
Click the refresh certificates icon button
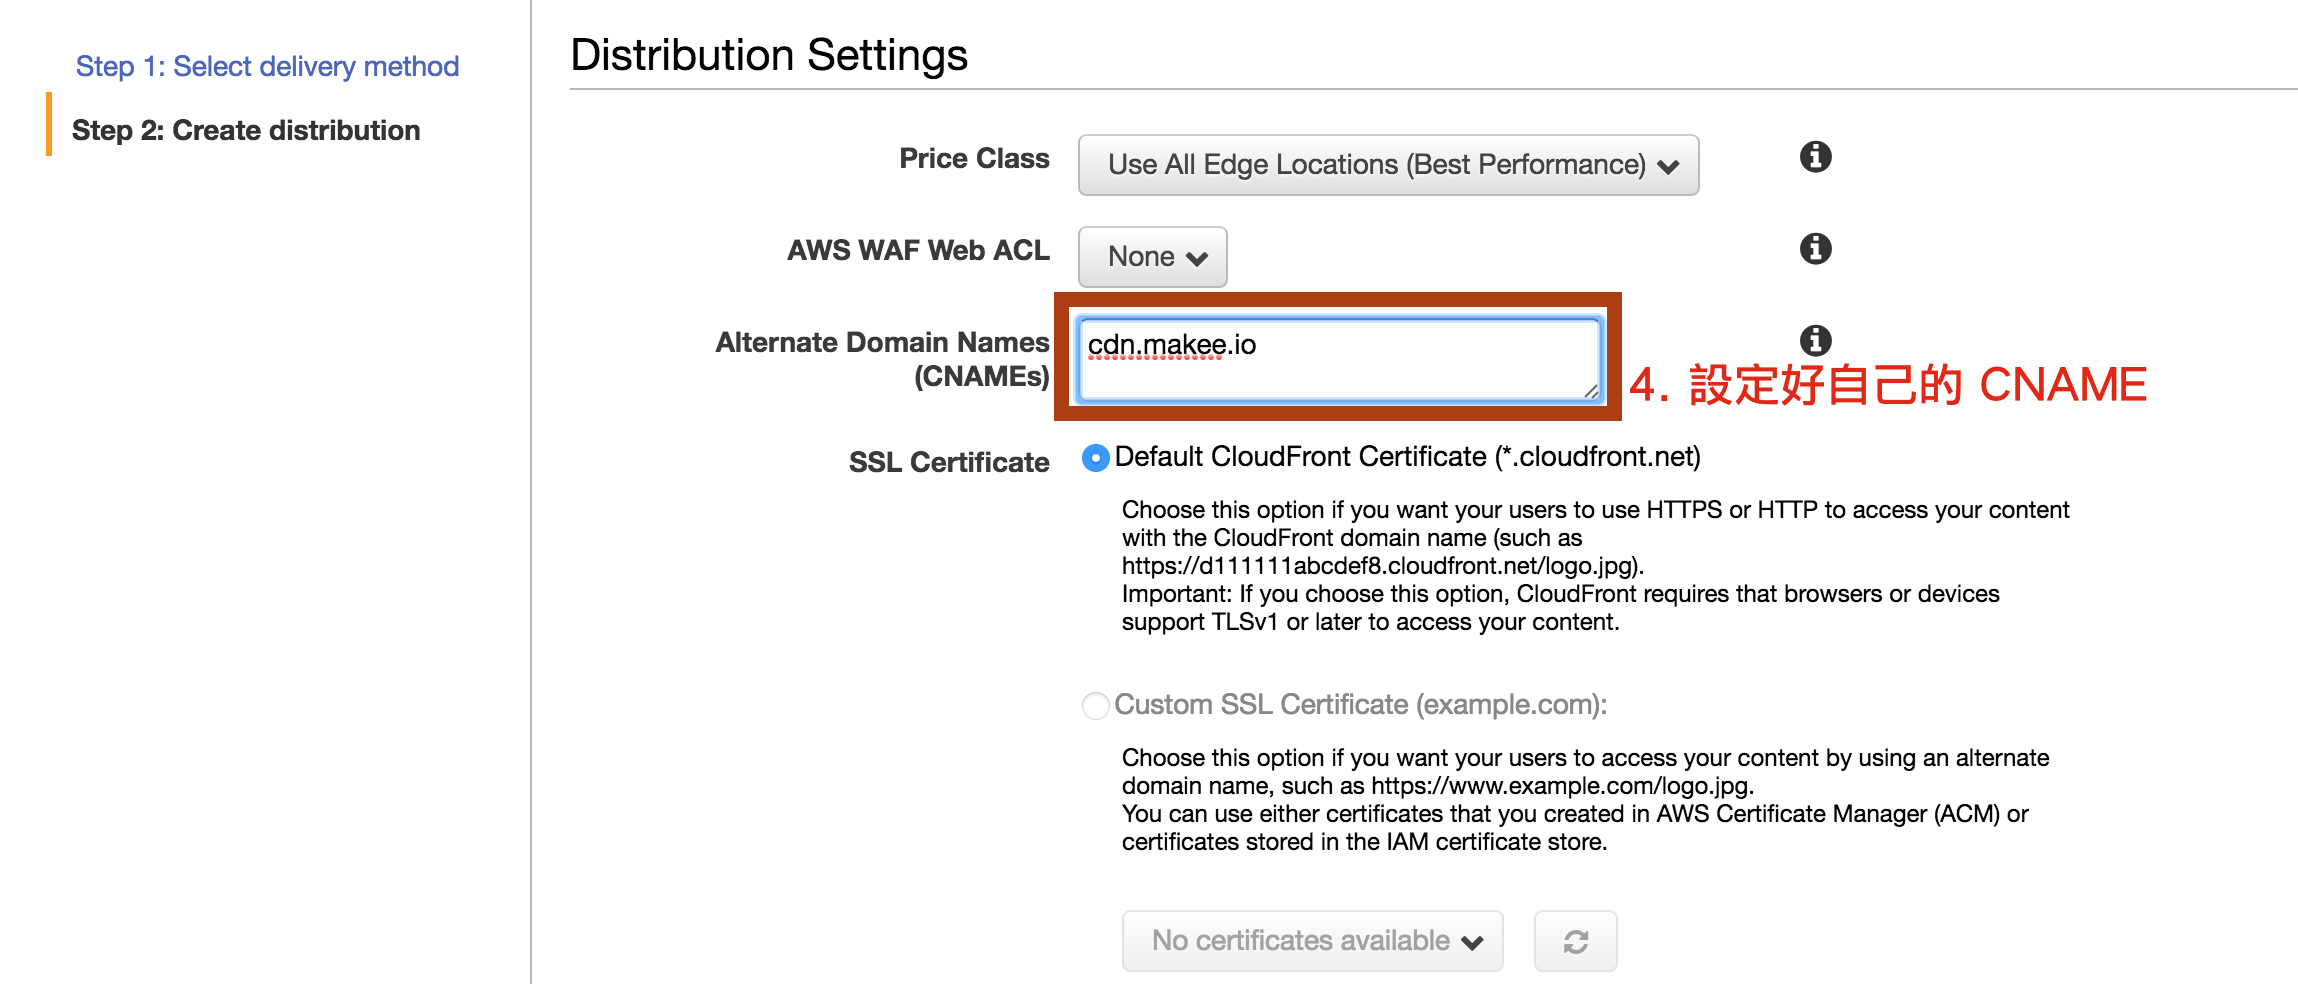[1575, 941]
